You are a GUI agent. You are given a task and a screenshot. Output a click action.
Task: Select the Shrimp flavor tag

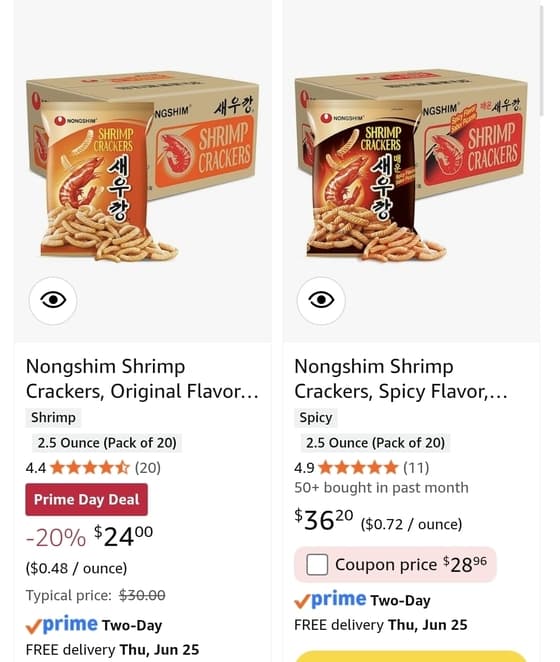pos(53,418)
